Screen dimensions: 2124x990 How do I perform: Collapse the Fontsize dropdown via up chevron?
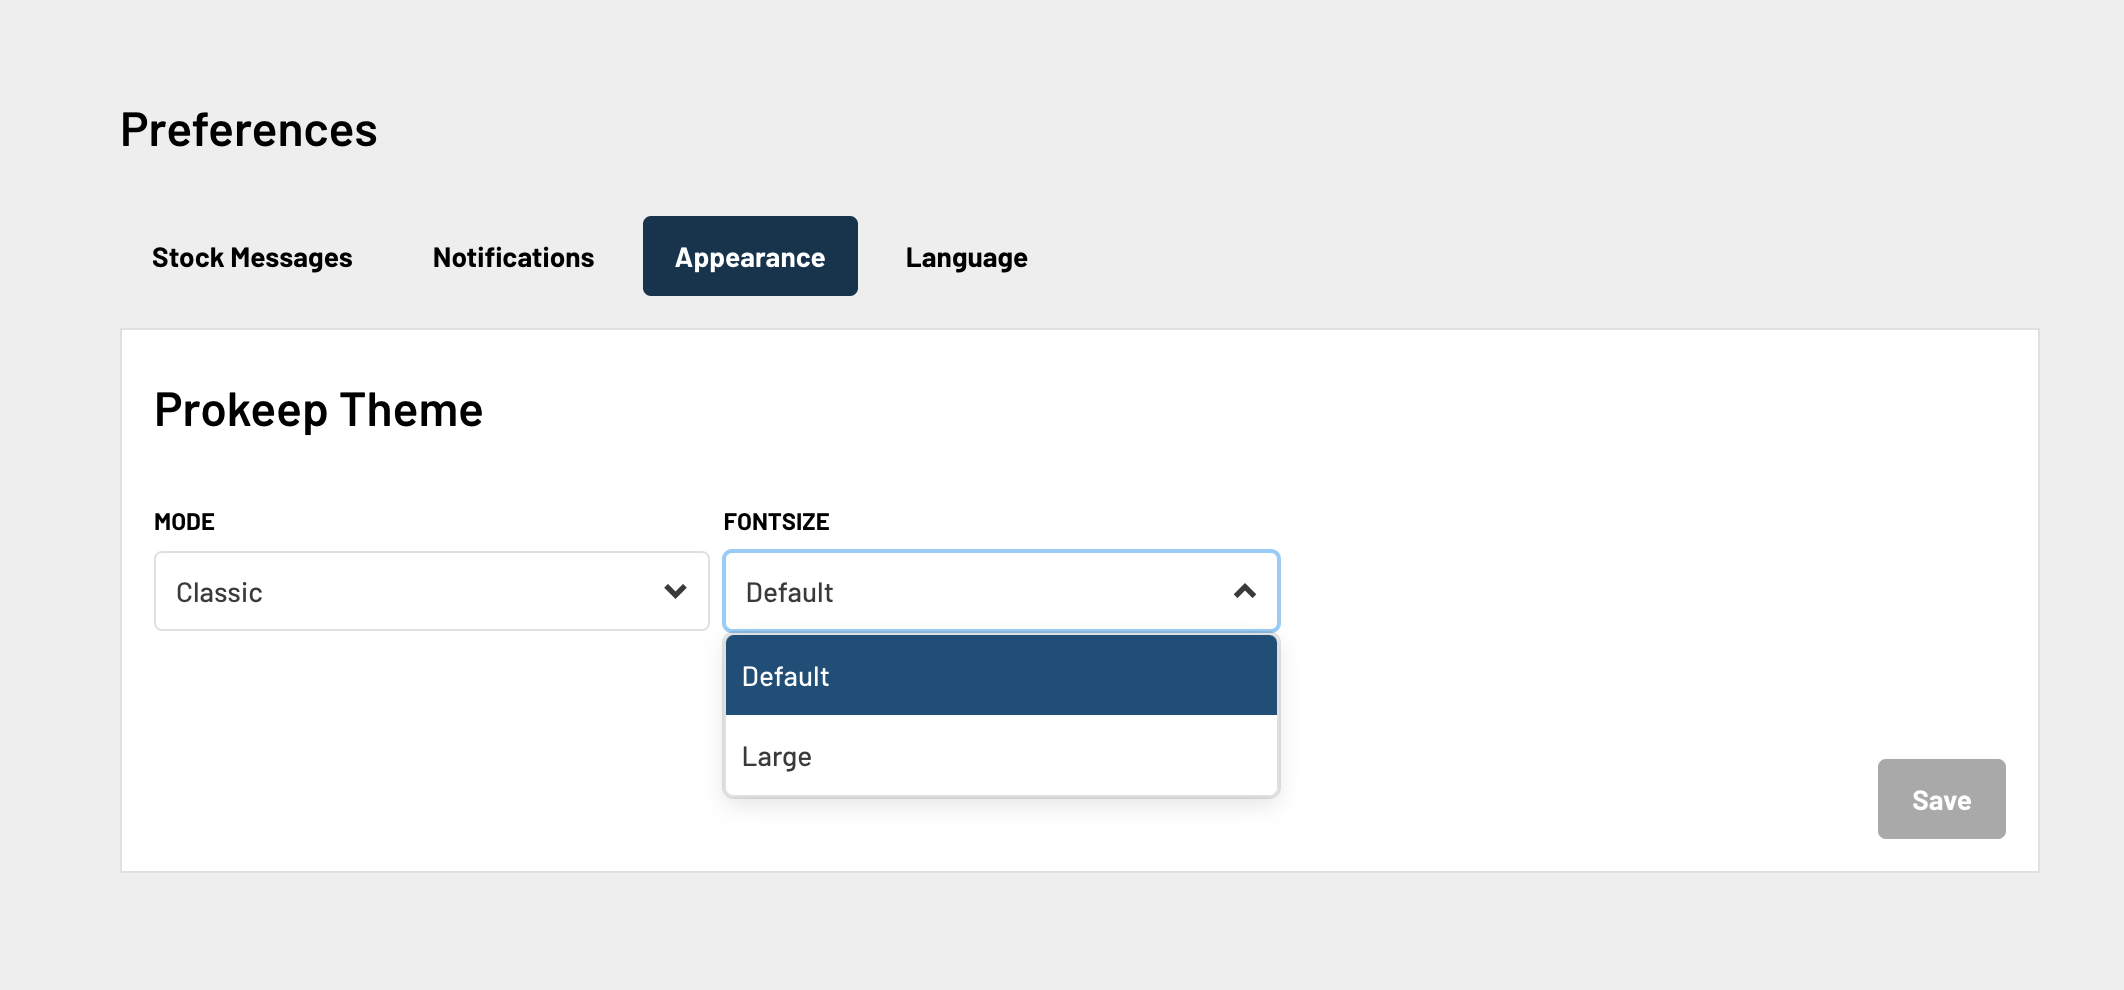pos(1245,591)
